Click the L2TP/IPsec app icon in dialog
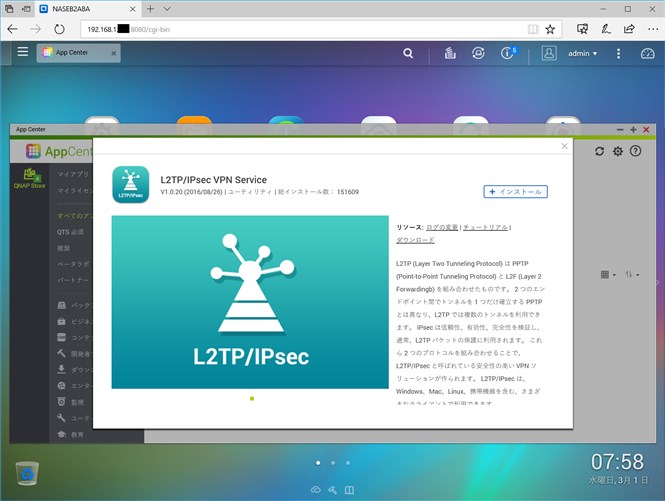This screenshot has width=665, height=501. 131,185
